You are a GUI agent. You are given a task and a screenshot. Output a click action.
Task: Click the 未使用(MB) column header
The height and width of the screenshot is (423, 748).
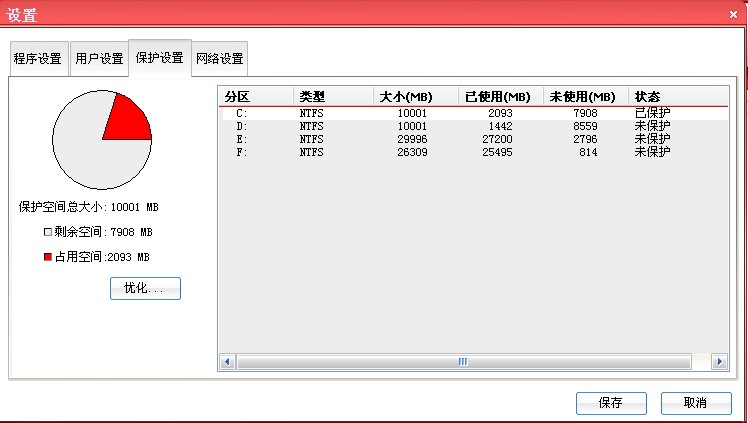[586, 97]
